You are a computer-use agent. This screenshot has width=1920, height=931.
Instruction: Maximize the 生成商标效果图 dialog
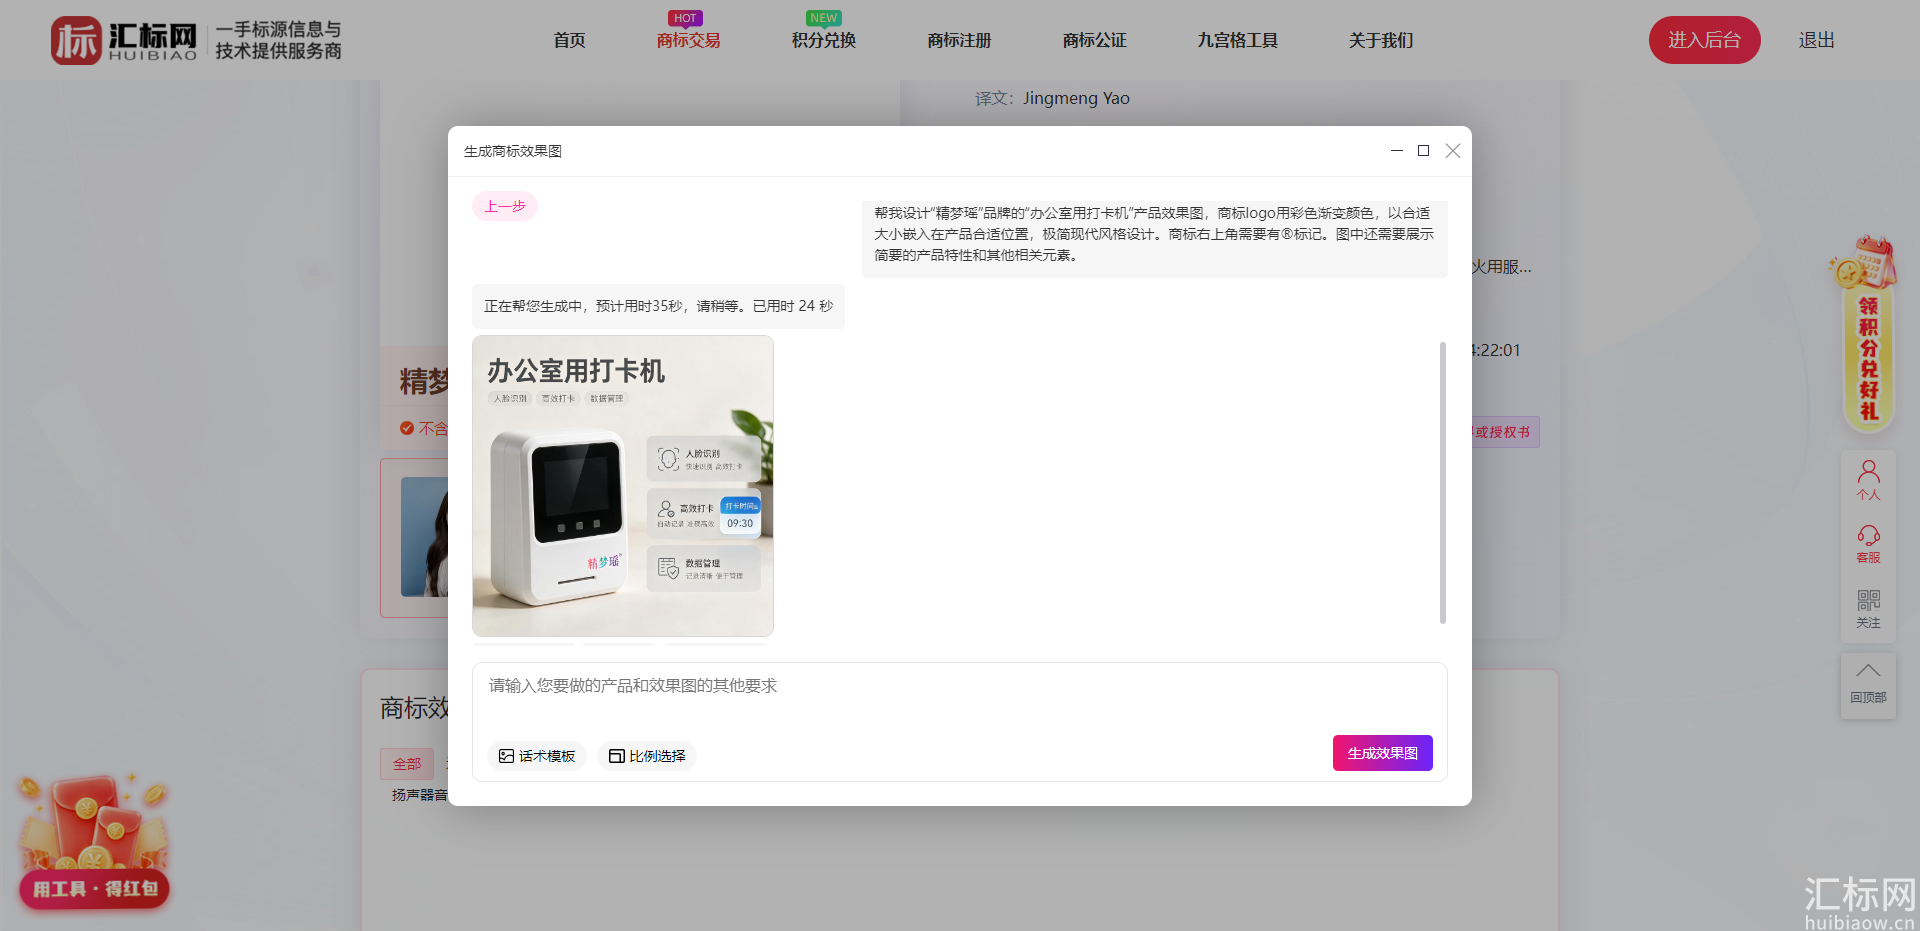(1424, 151)
